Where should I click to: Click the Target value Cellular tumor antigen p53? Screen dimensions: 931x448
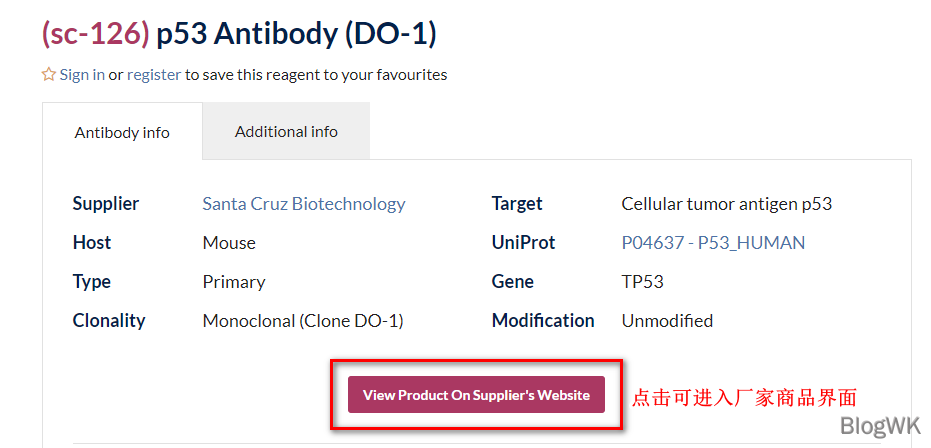coord(727,204)
